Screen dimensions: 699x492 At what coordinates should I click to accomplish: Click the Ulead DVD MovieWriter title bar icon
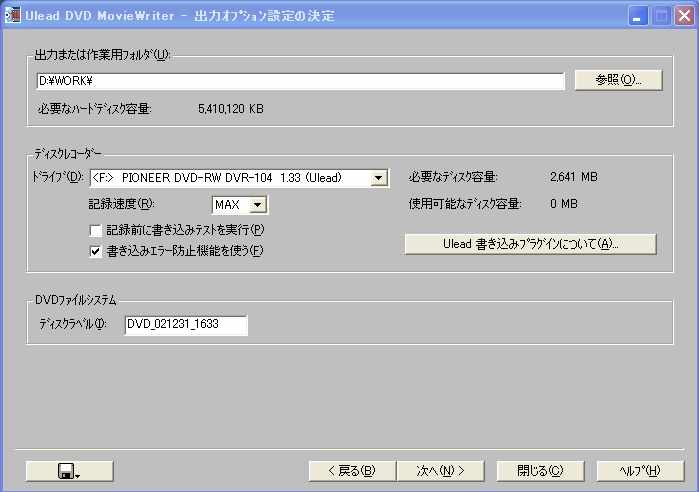[x=12, y=15]
